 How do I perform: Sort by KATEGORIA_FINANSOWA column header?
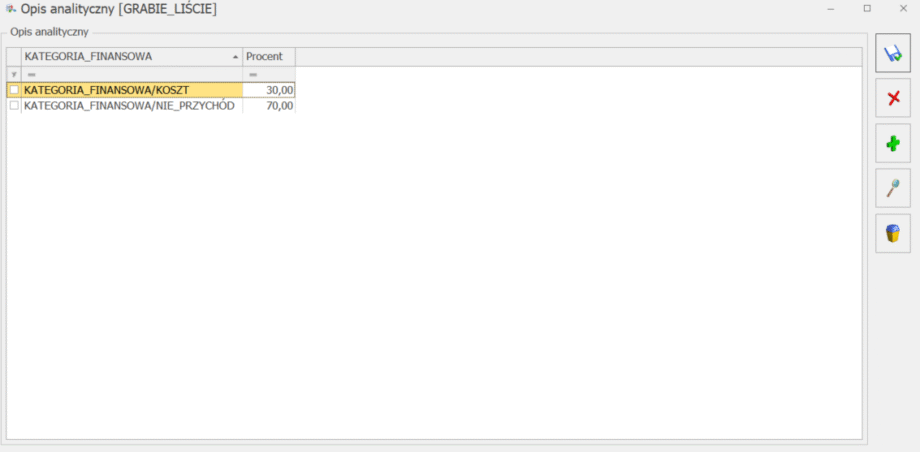point(132,56)
